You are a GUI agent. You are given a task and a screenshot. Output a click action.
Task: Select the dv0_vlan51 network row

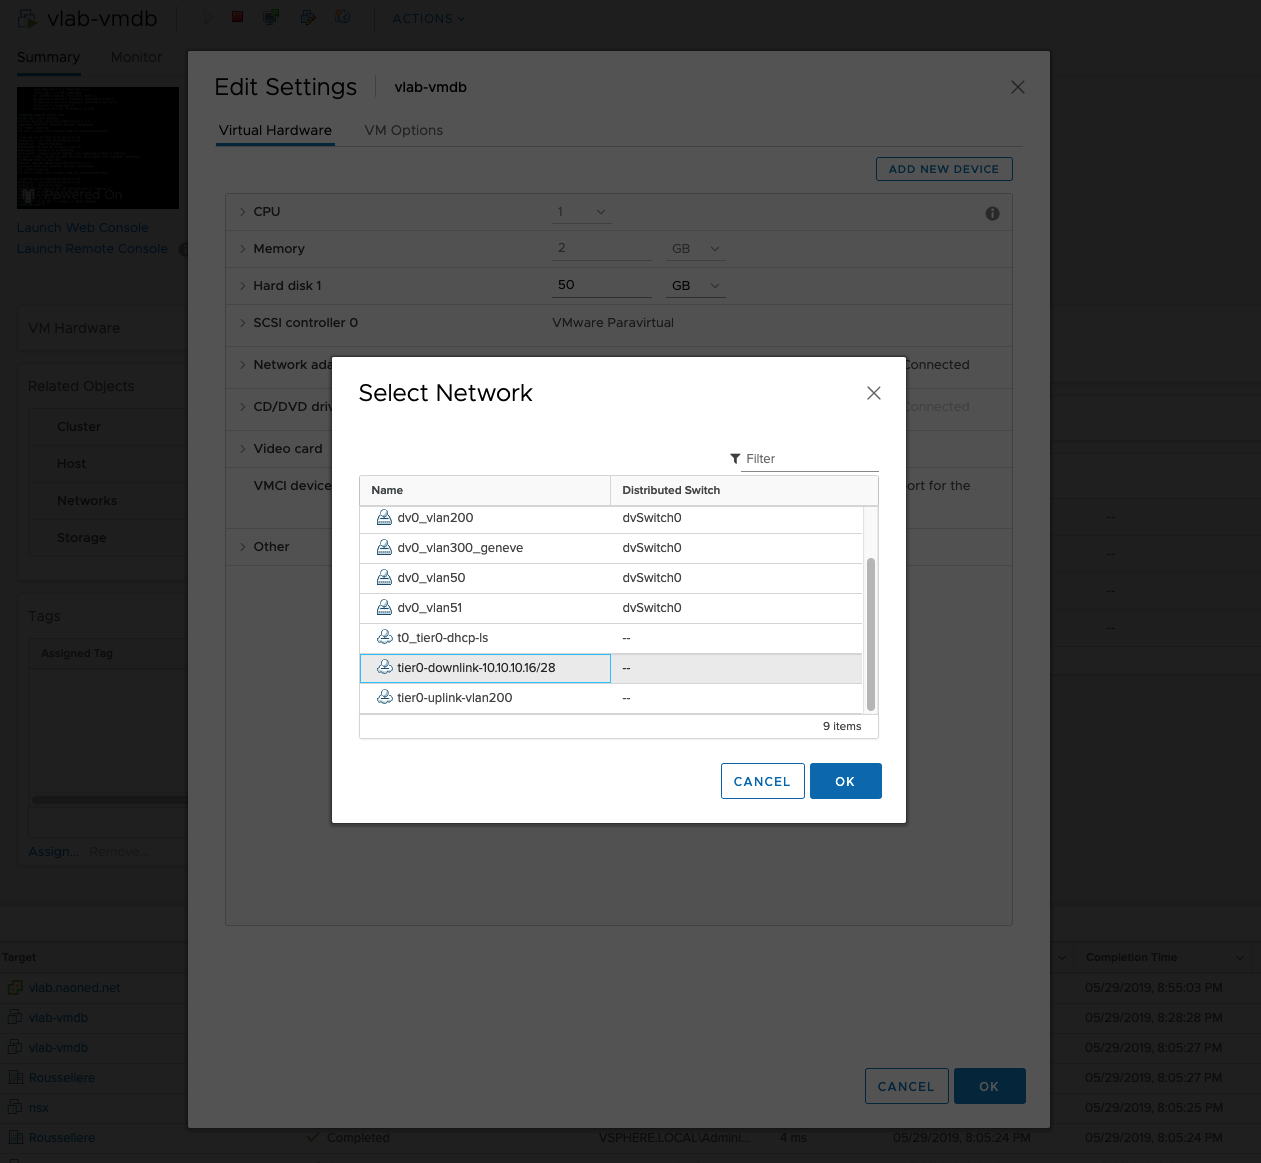(x=610, y=608)
